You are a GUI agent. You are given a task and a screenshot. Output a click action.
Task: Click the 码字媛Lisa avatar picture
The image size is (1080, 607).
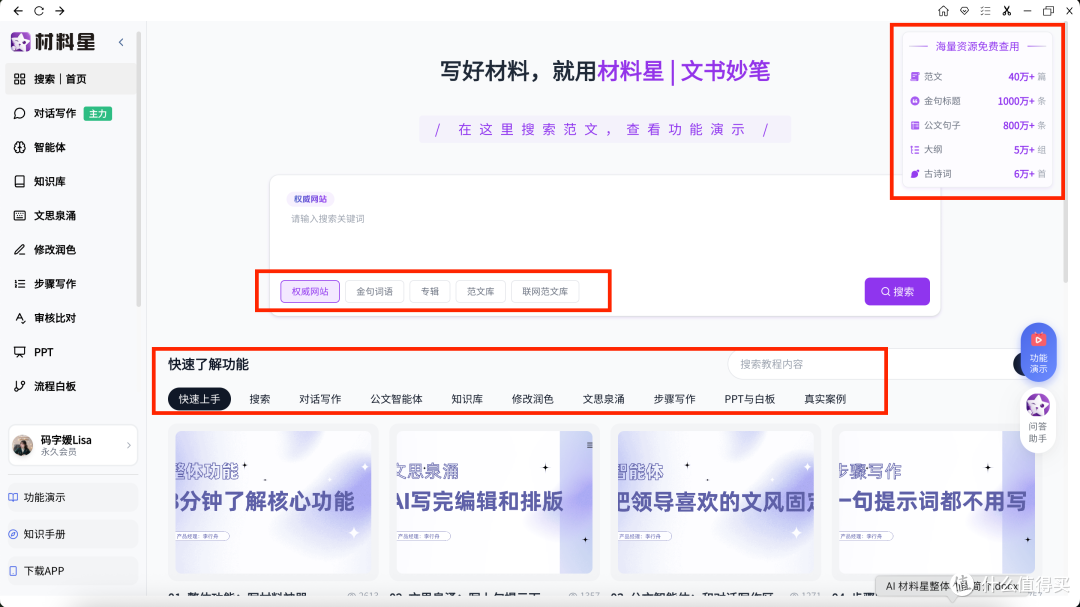[x=23, y=446]
